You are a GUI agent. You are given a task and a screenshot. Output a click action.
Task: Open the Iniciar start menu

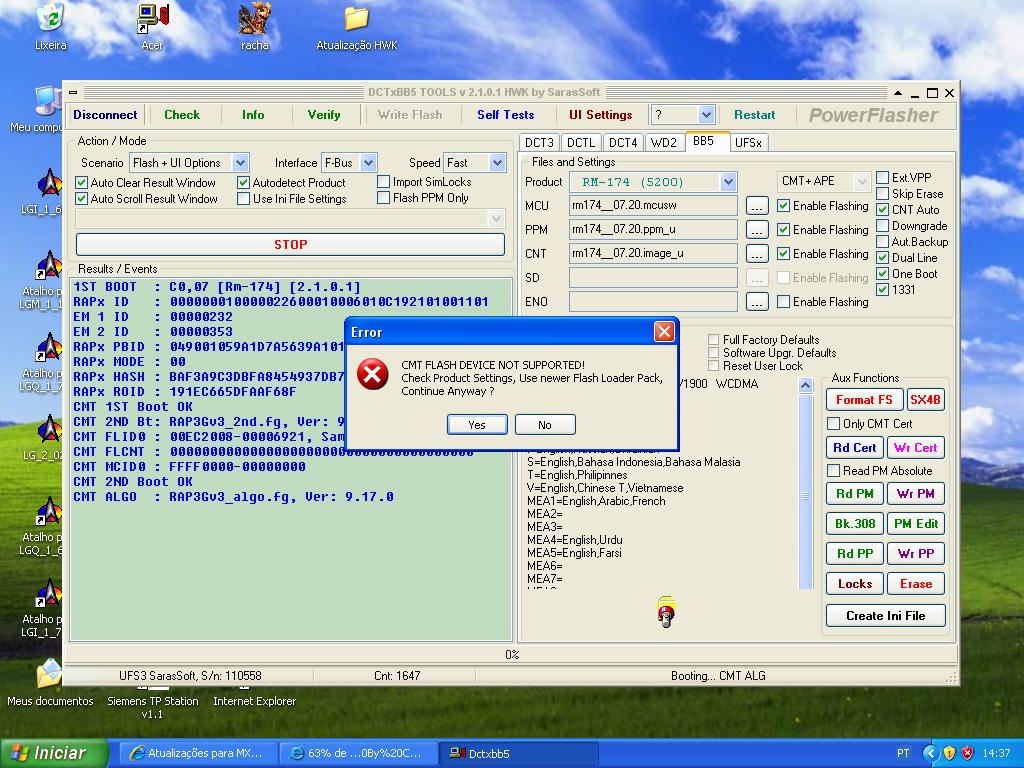coord(52,753)
